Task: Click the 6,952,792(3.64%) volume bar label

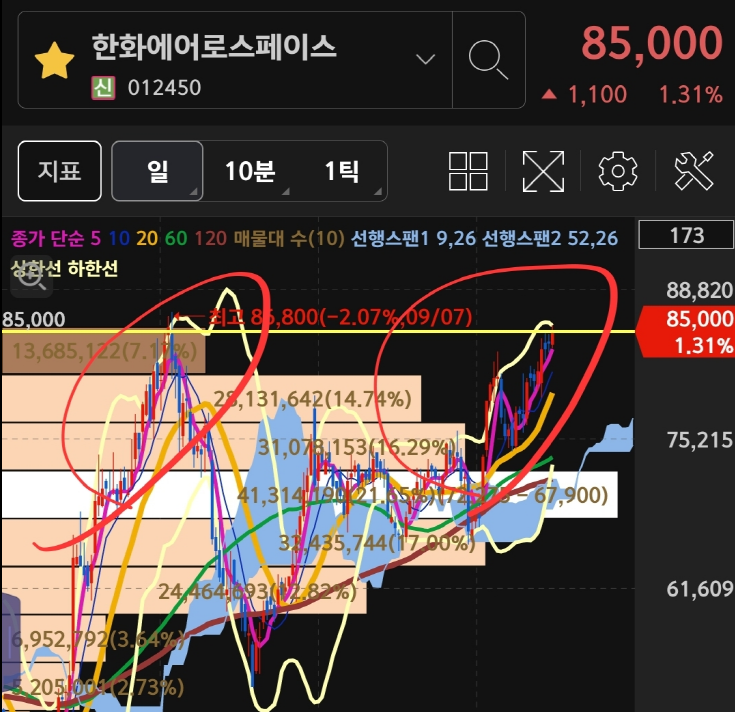Action: tap(98, 639)
